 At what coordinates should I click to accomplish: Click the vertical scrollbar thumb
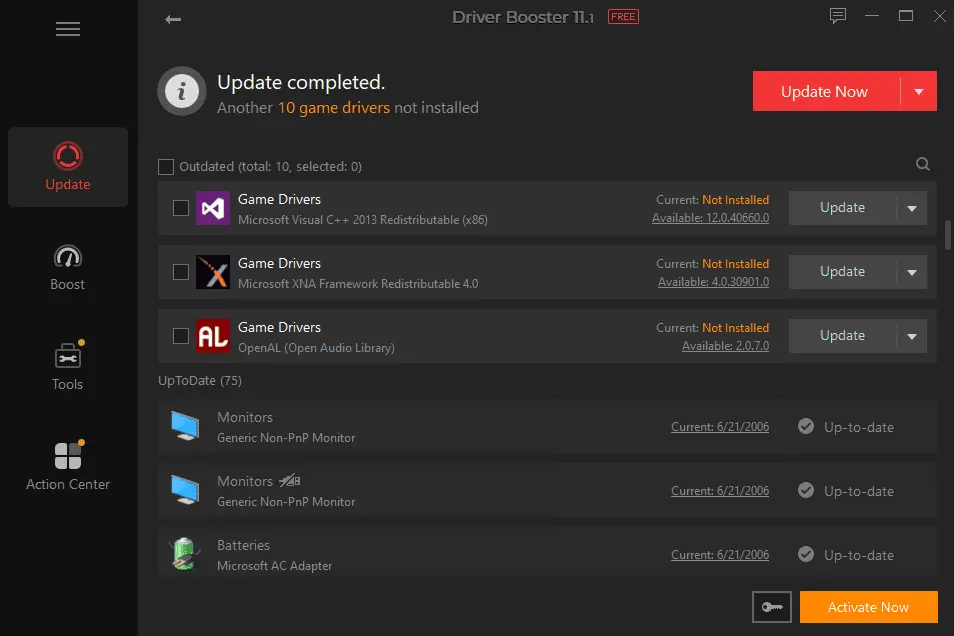click(x=947, y=234)
